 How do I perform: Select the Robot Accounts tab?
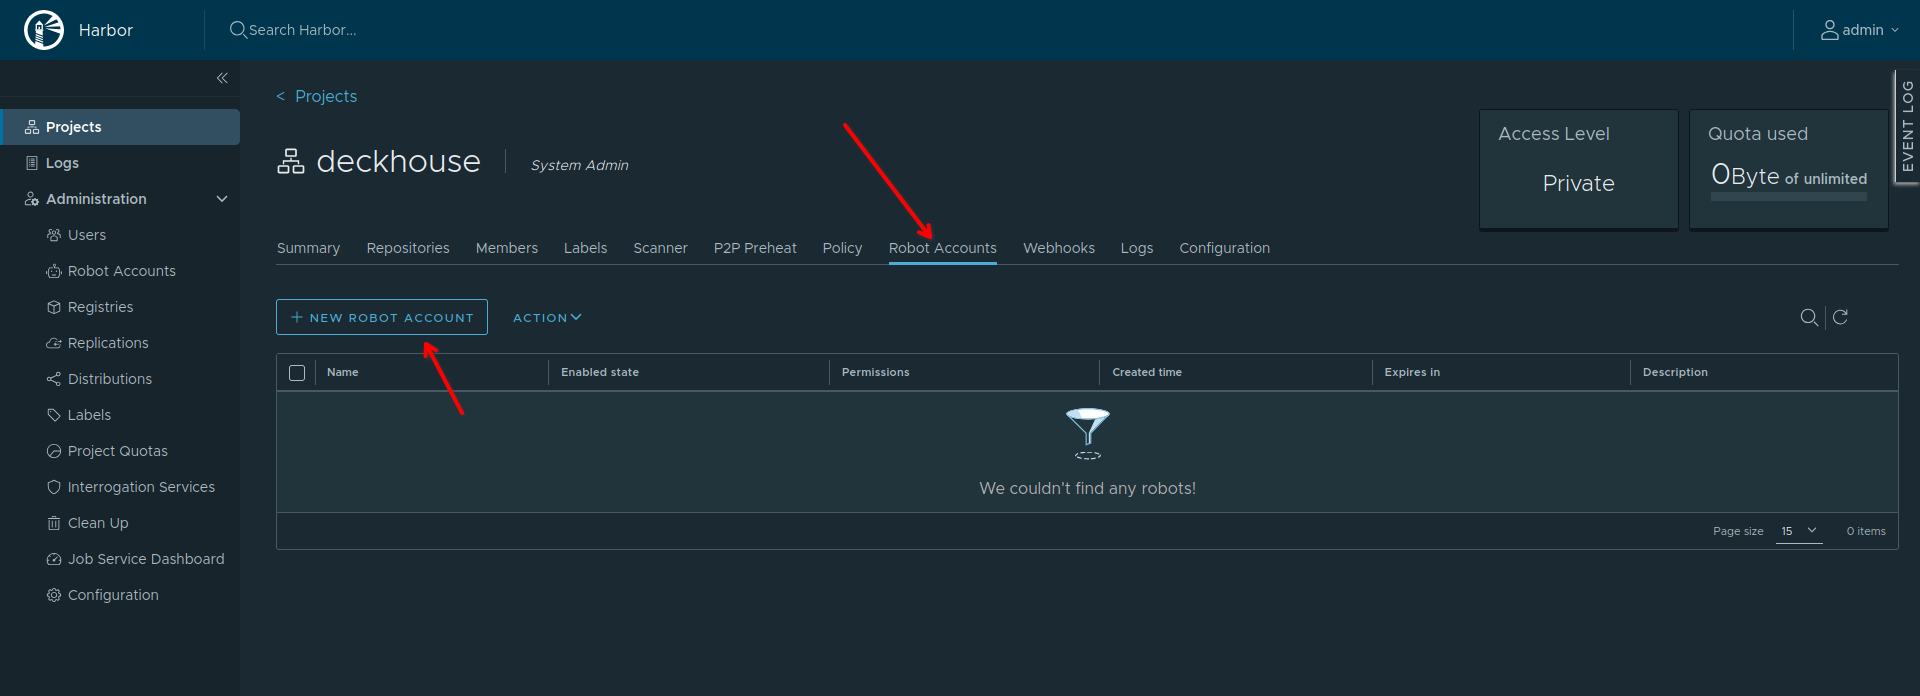coord(943,248)
